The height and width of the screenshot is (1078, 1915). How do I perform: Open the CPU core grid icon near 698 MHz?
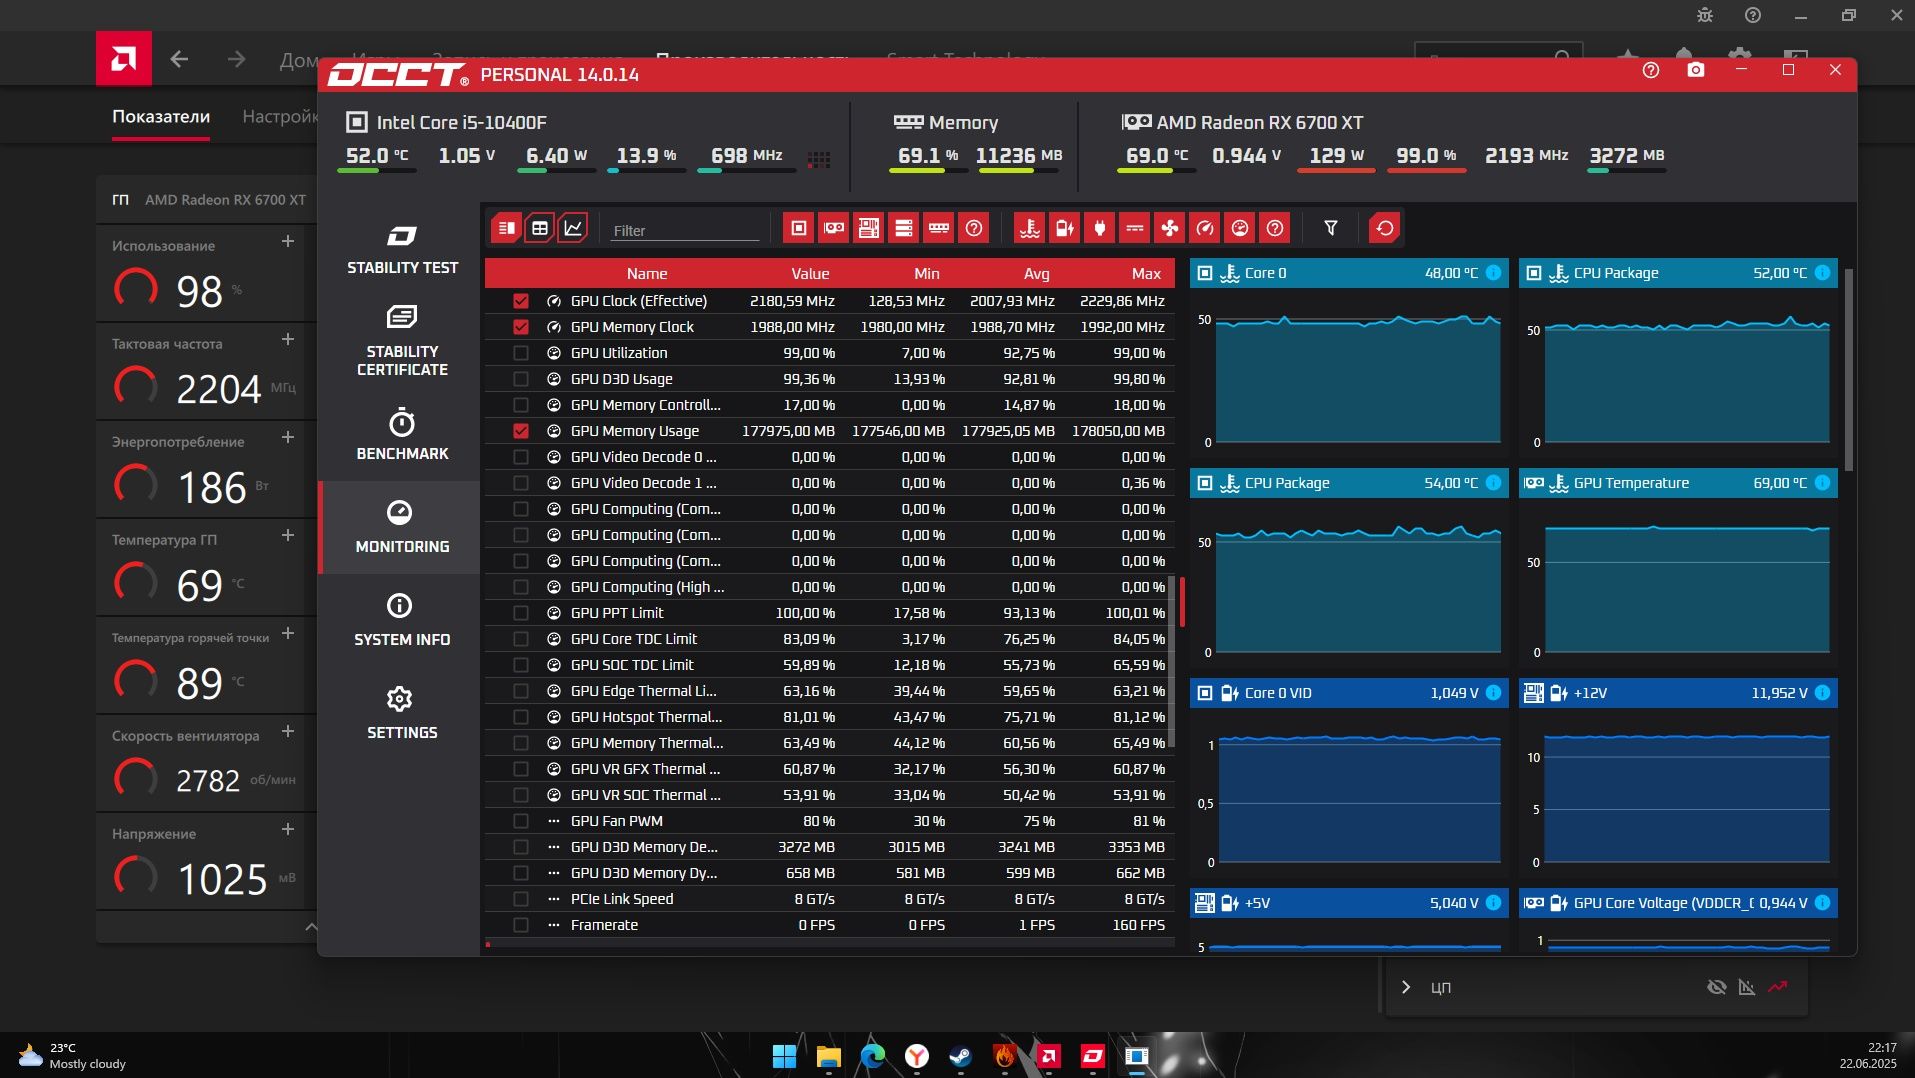(x=819, y=159)
